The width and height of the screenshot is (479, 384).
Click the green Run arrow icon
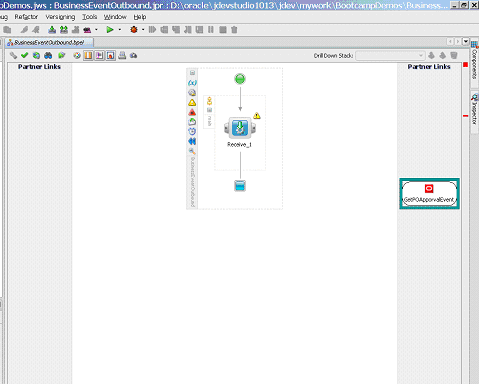click(110, 30)
